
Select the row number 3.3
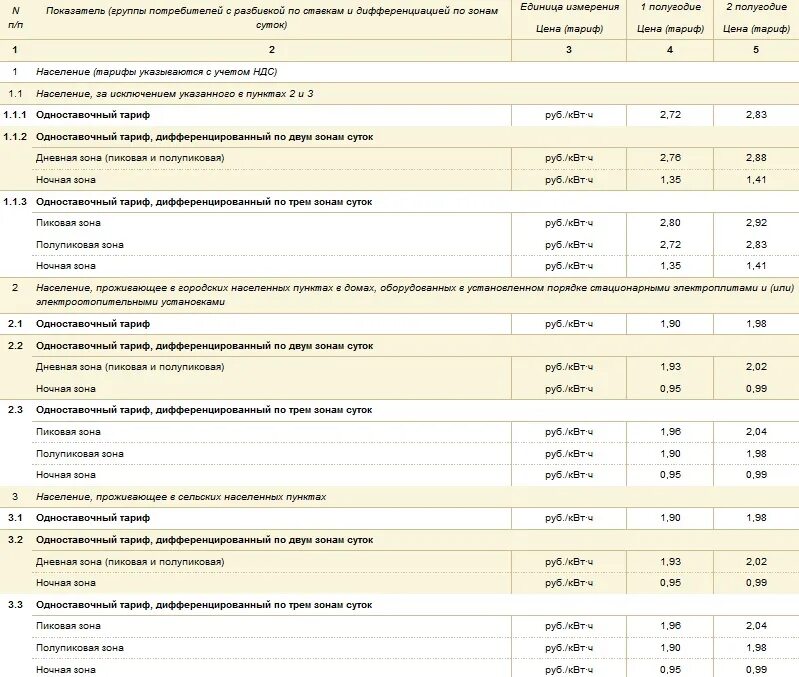click(15, 605)
